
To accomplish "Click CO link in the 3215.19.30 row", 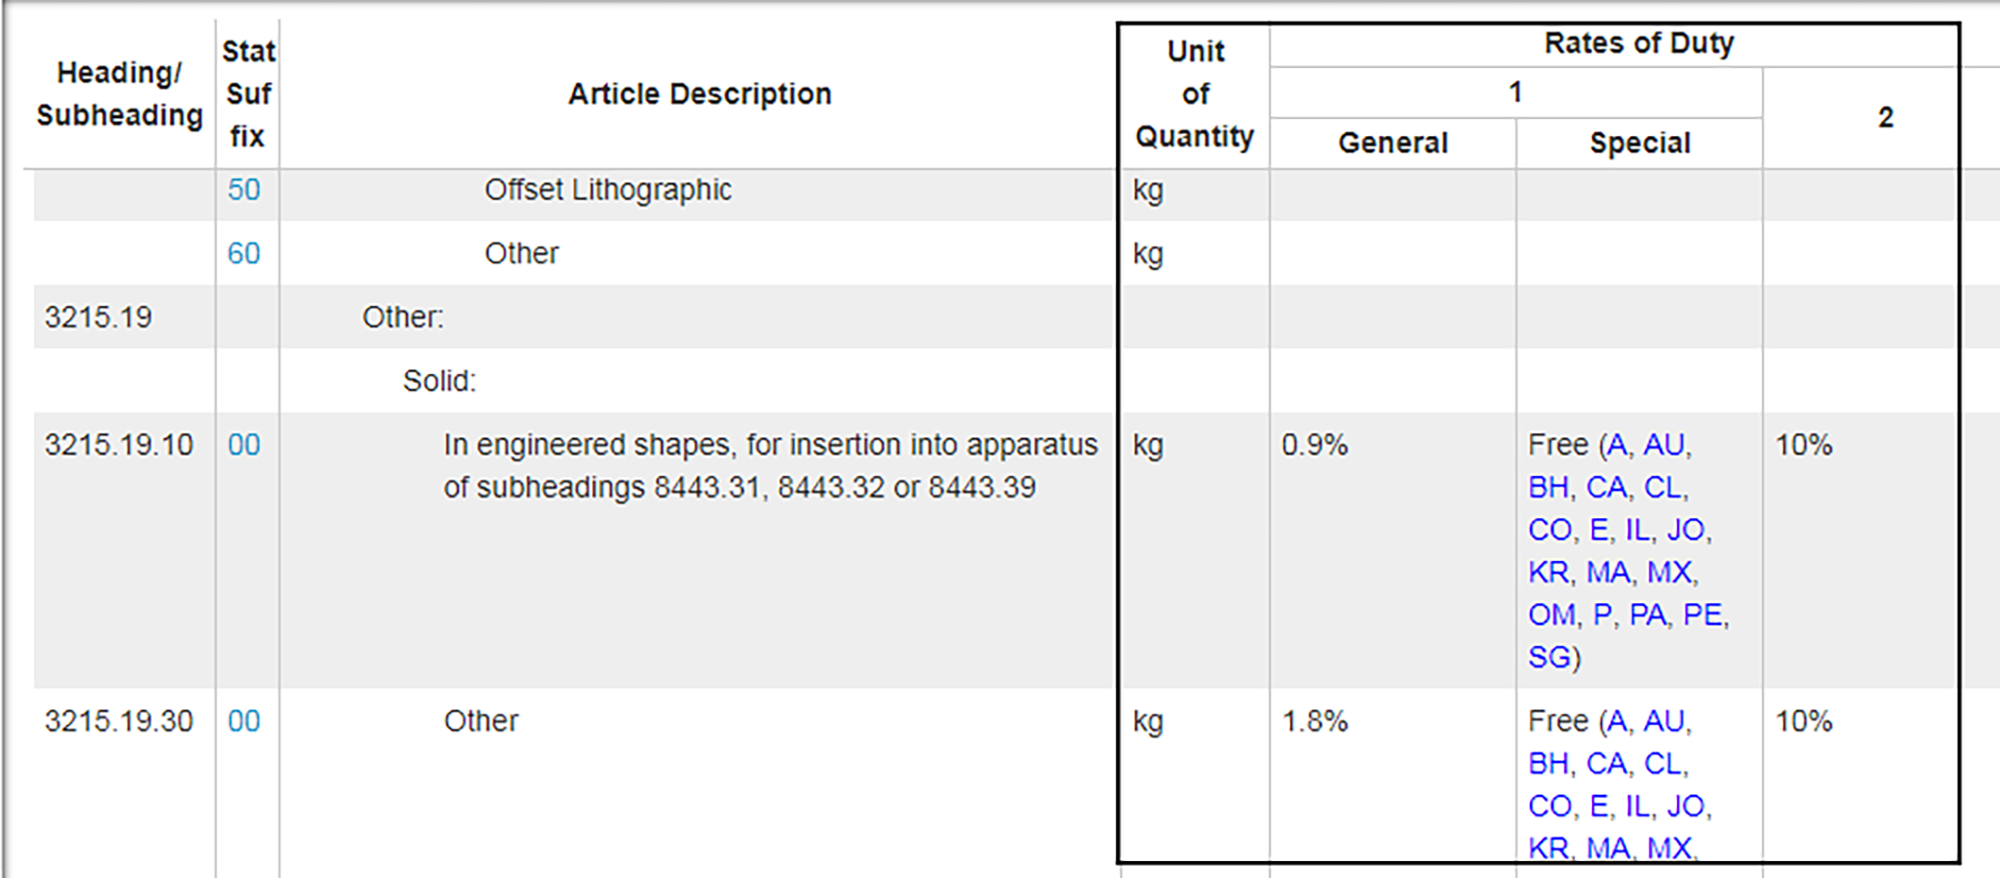I will click(1551, 806).
